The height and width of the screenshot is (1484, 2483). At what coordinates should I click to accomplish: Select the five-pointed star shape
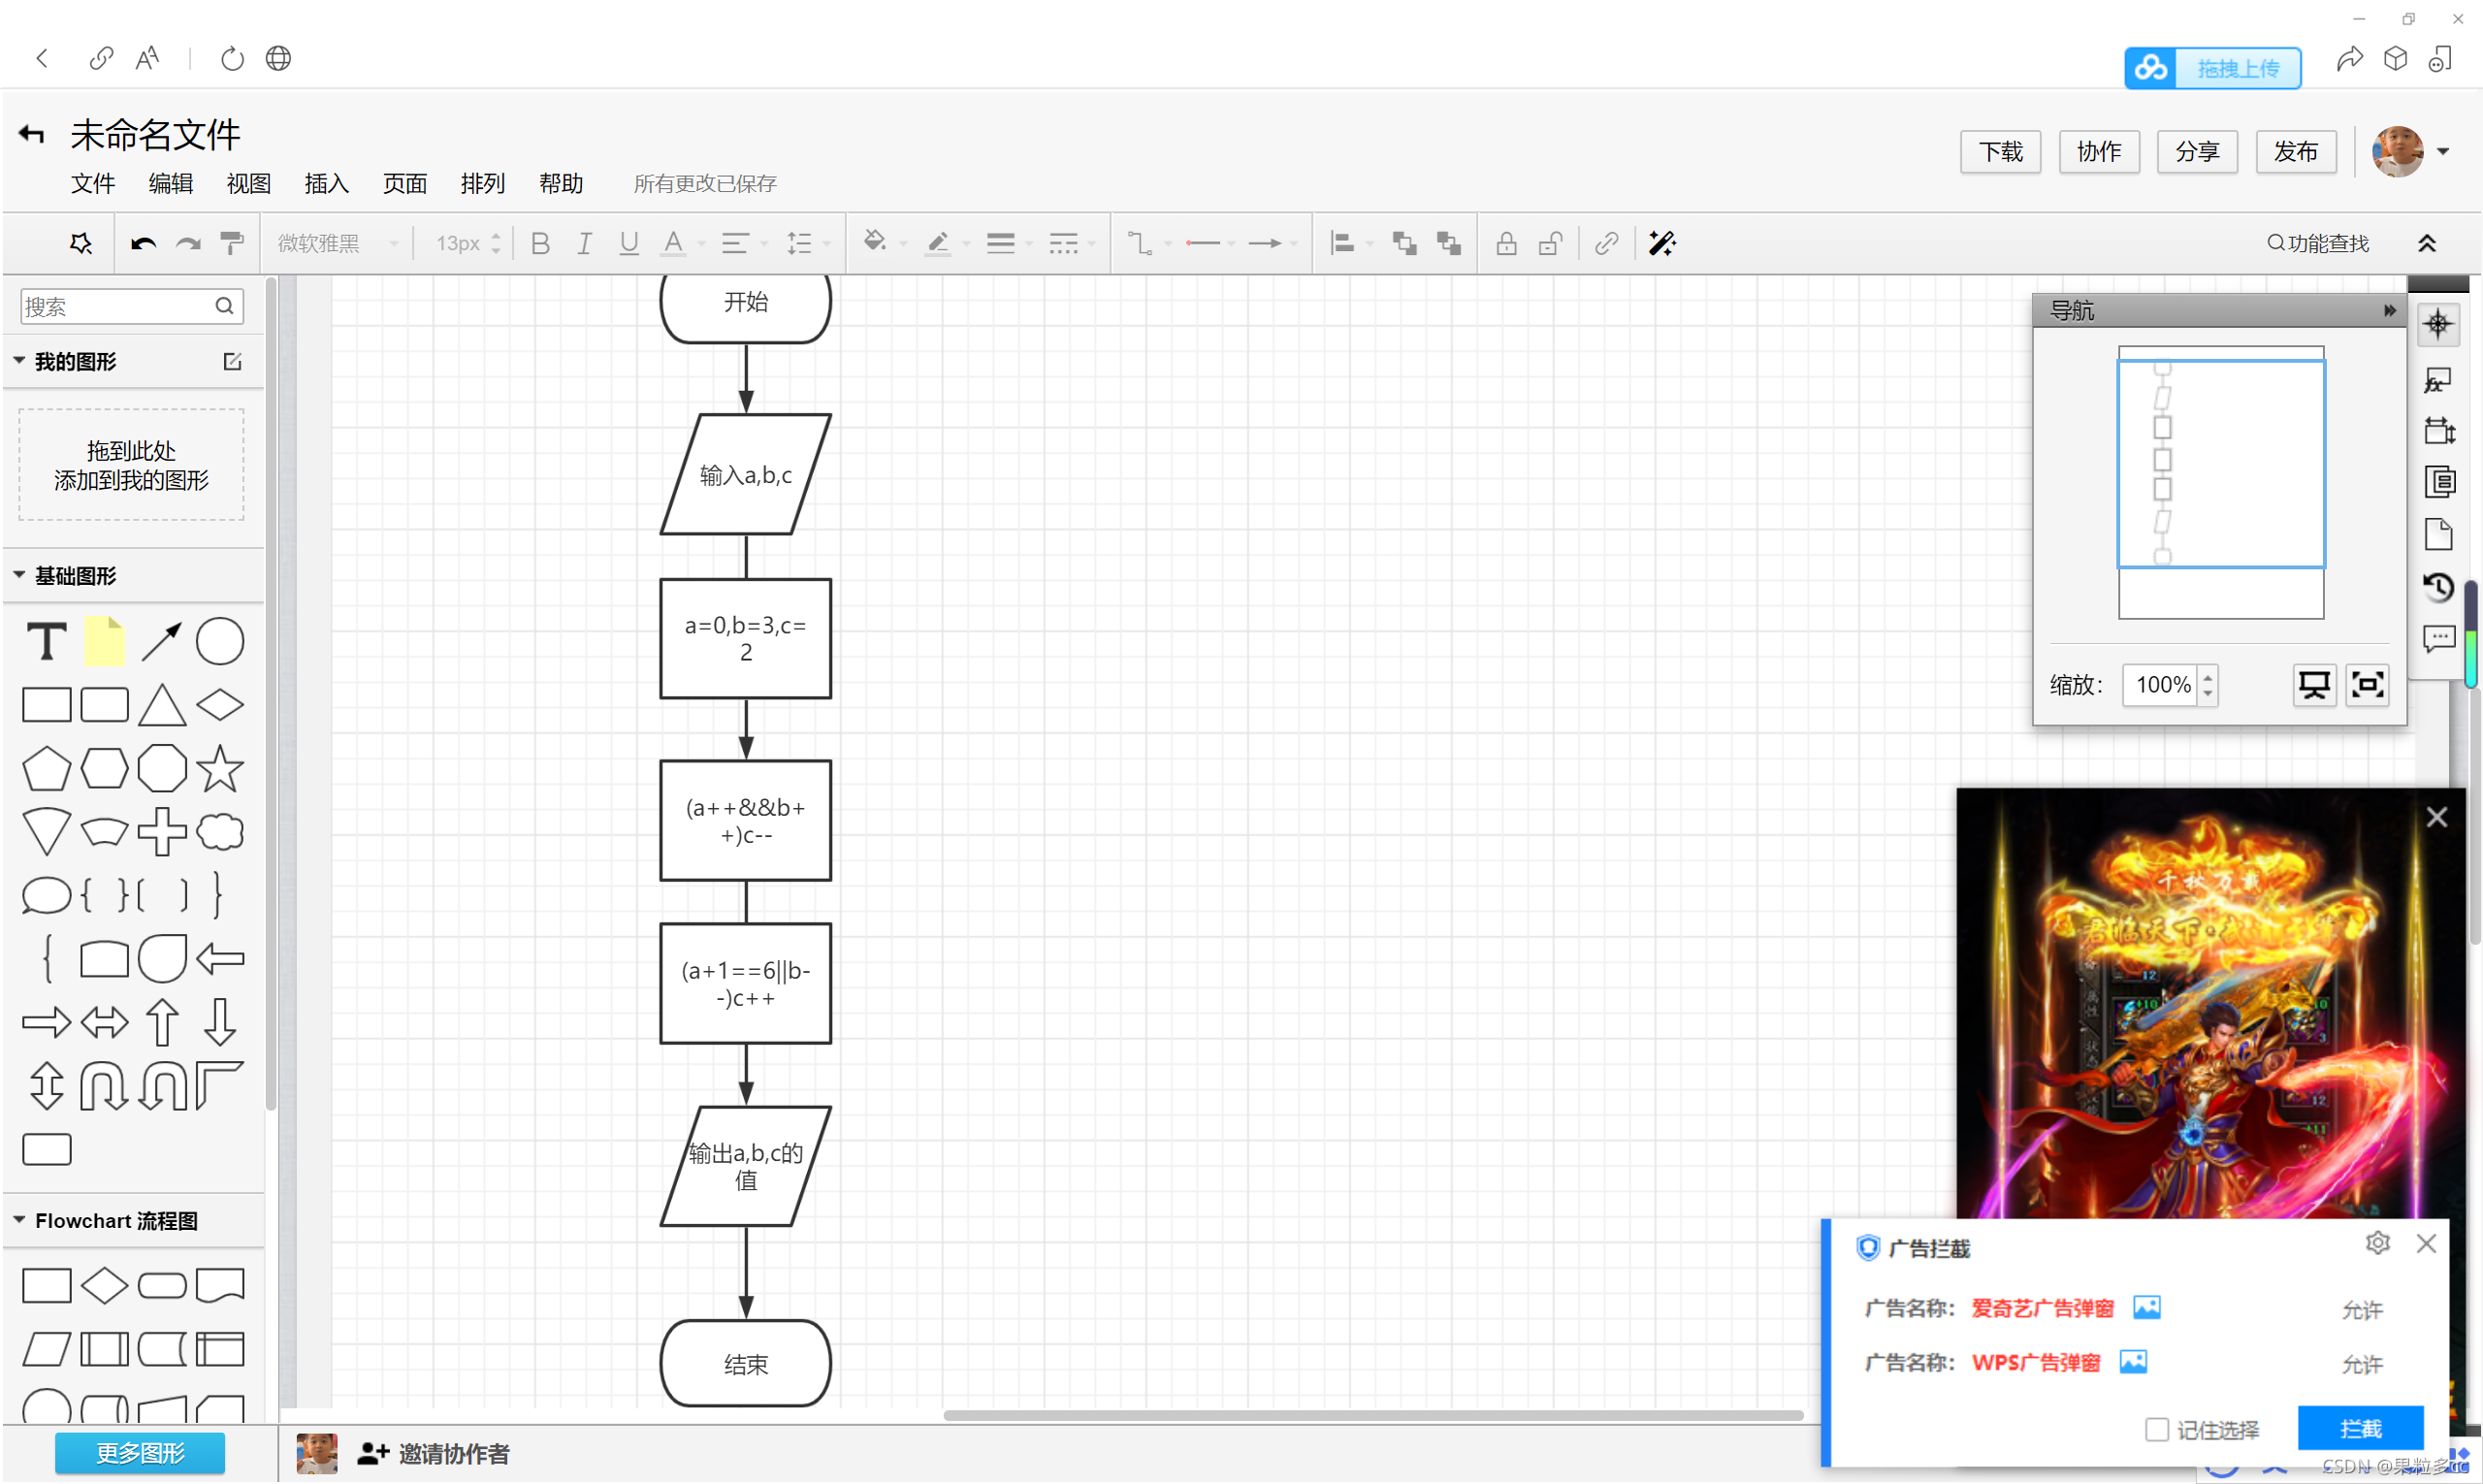(220, 768)
